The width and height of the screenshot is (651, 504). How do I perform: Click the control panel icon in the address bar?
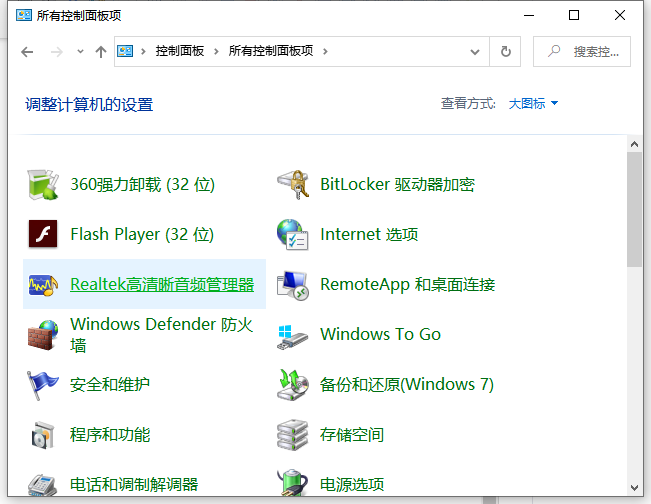[125, 51]
